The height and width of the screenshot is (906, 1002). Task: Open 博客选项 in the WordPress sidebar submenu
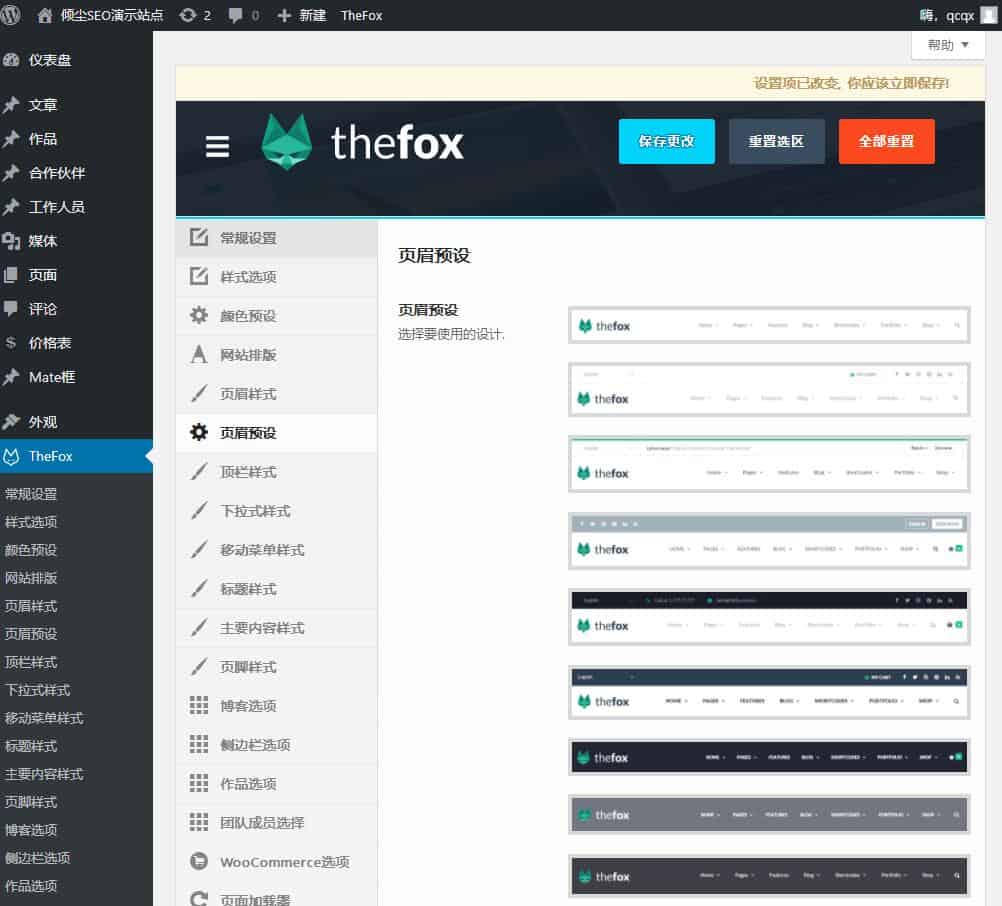31,830
